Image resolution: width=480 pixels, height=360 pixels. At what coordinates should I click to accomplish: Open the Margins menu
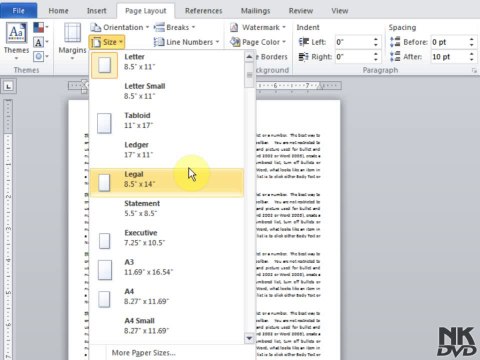tap(72, 41)
